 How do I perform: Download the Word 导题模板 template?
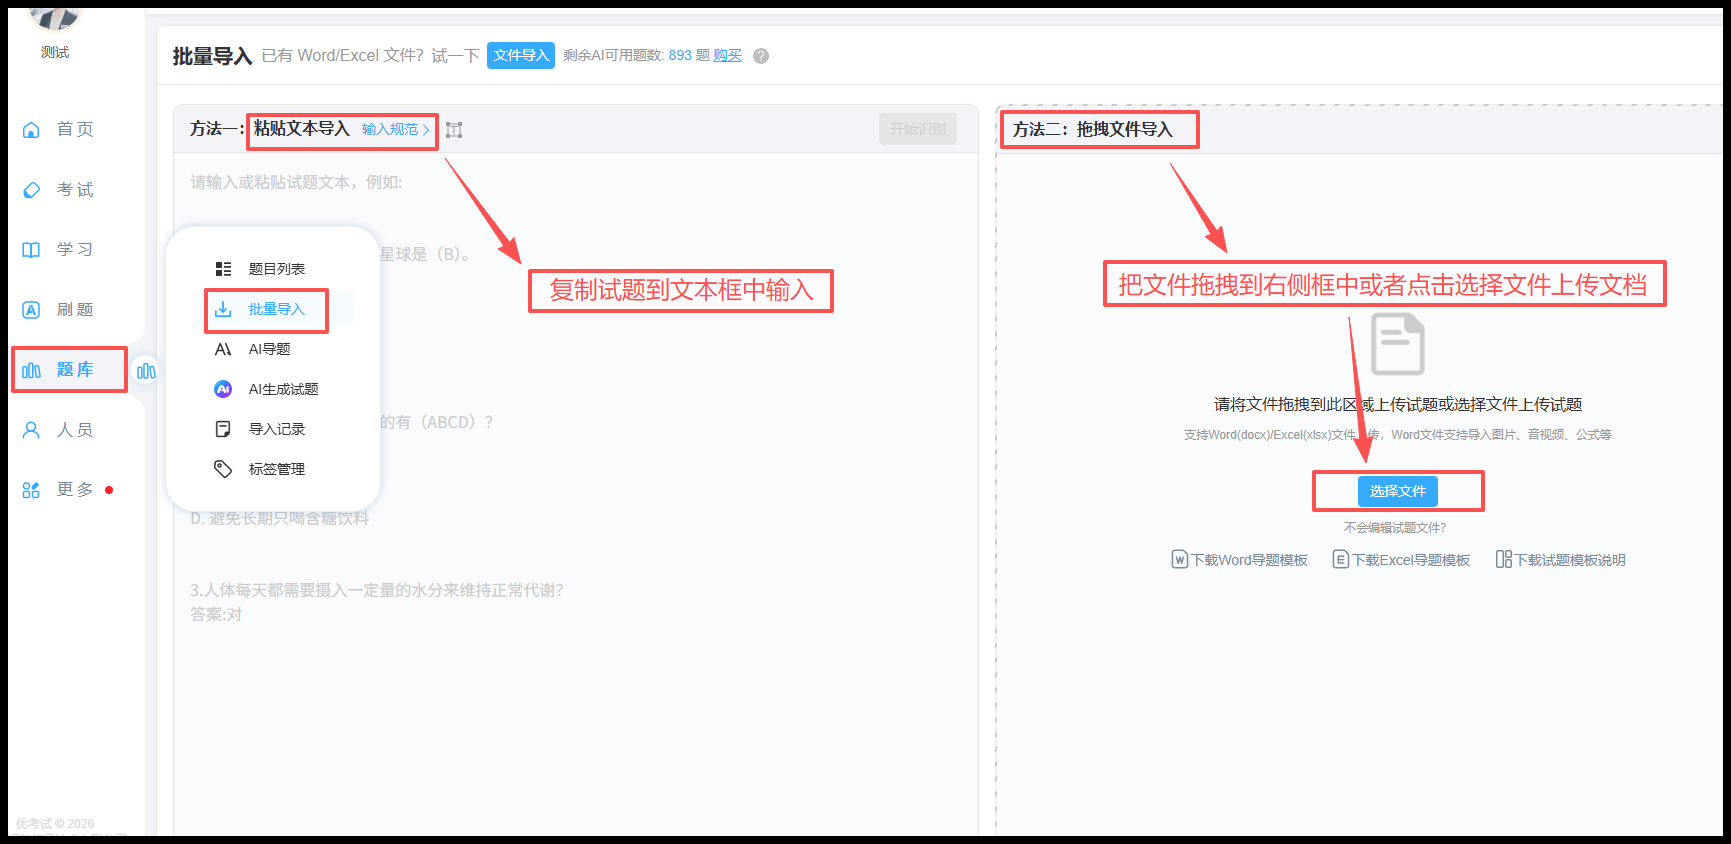[x=1240, y=560]
